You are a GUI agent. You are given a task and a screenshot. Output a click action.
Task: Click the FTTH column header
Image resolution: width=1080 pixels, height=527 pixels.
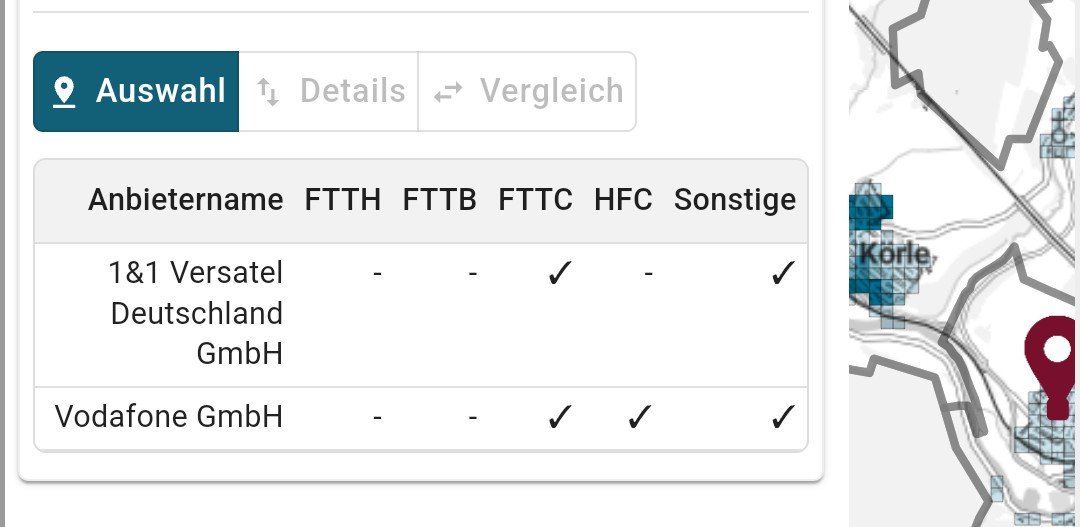pyautogui.click(x=342, y=200)
